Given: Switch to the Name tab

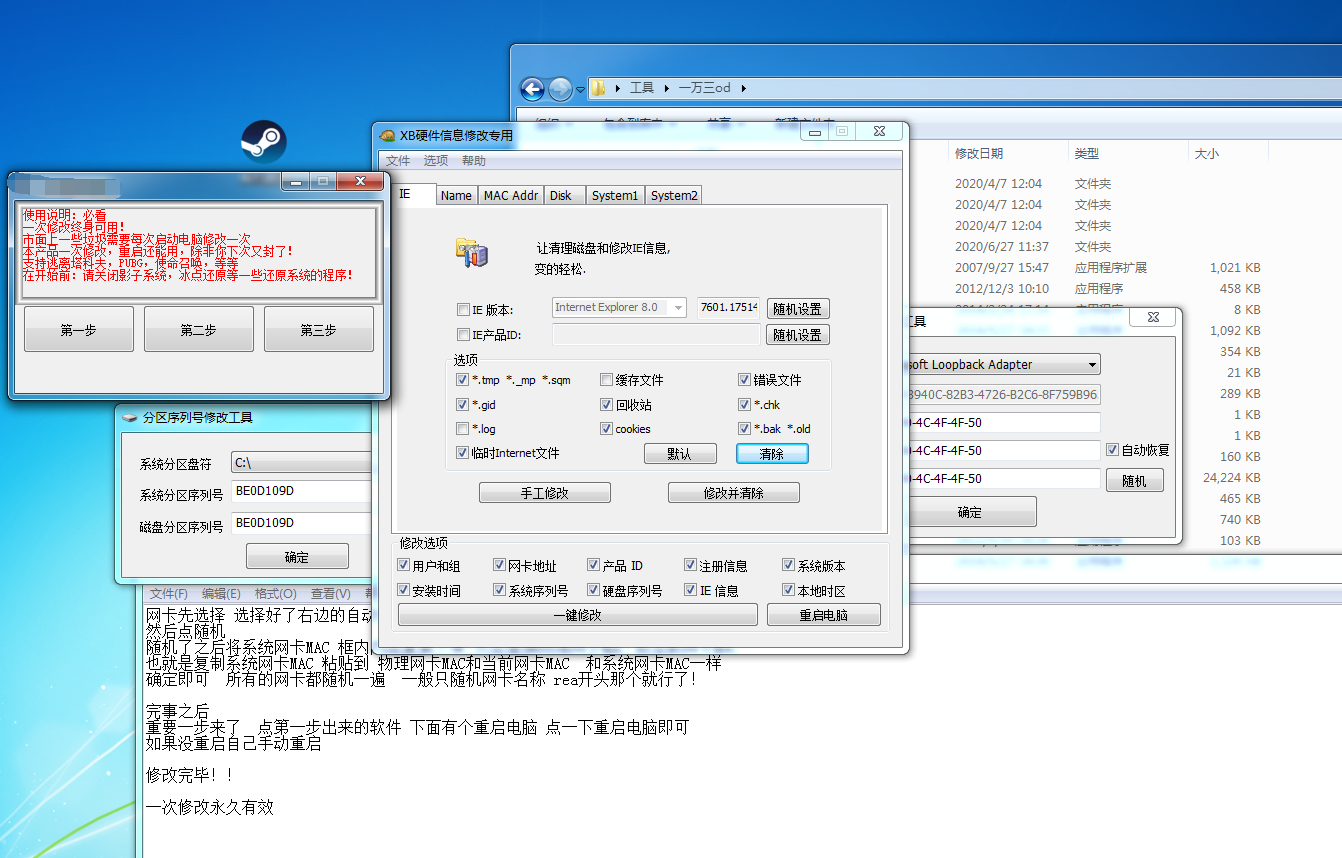Looking at the screenshot, I should (456, 195).
